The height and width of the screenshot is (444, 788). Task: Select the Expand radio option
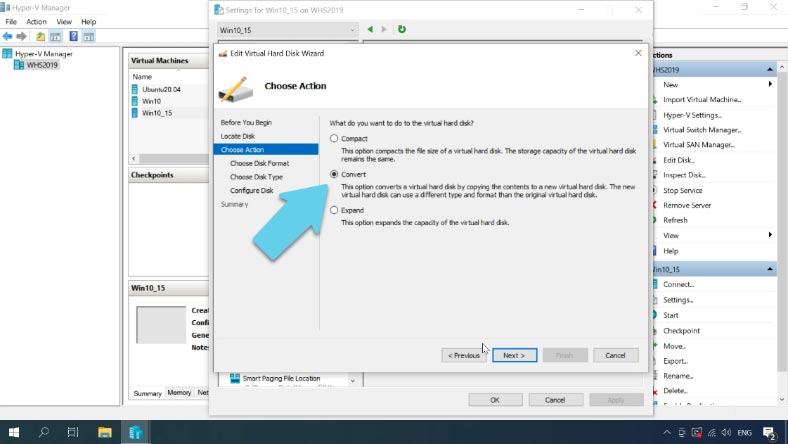click(x=334, y=210)
